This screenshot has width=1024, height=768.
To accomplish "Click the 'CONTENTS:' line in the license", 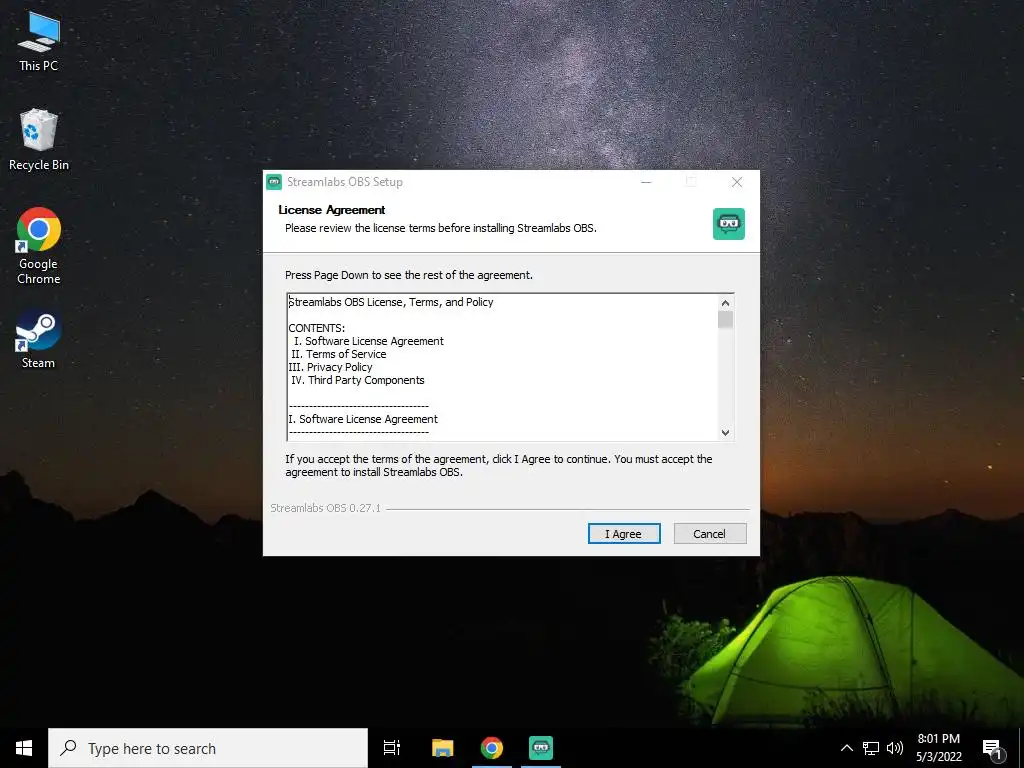I will (317, 328).
